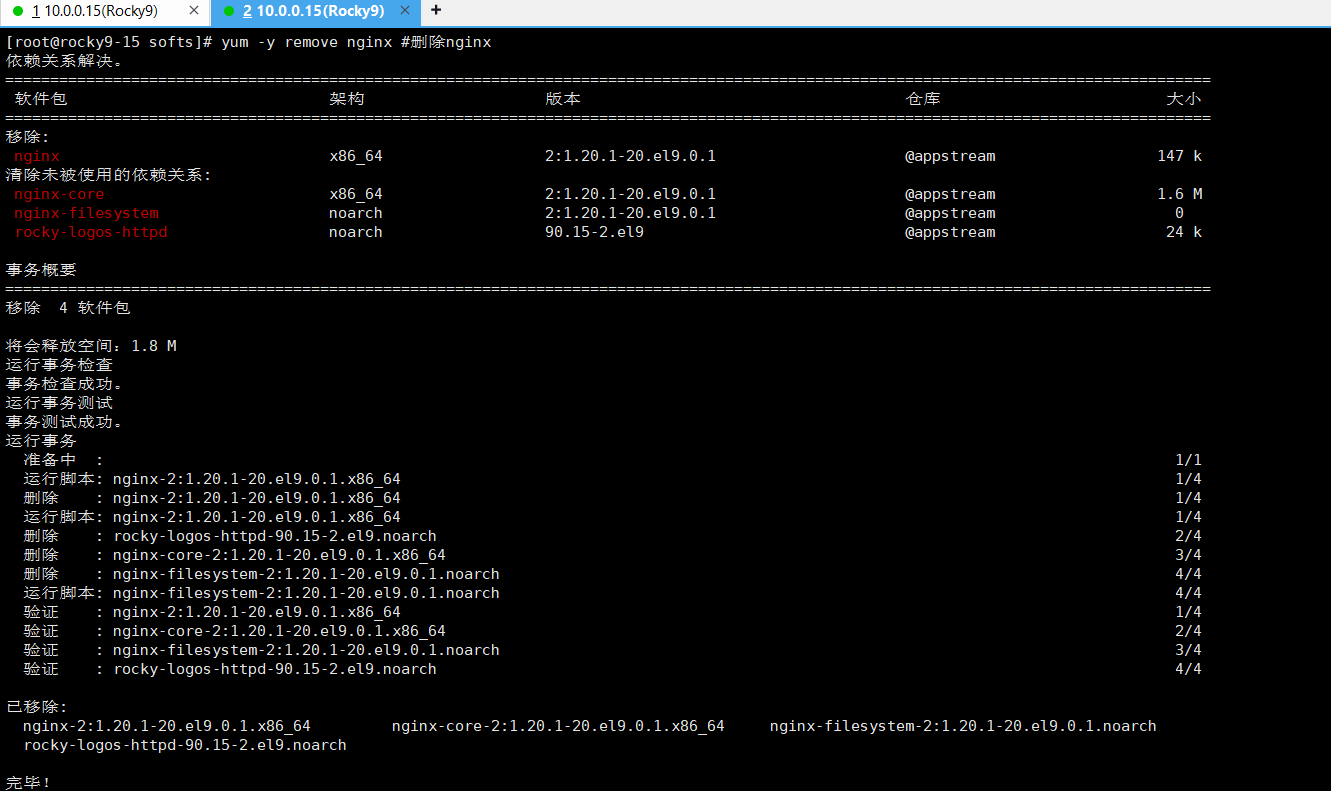Screen dimensions: 1331x791
Task: Open a new session with plus button
Action: coord(436,10)
